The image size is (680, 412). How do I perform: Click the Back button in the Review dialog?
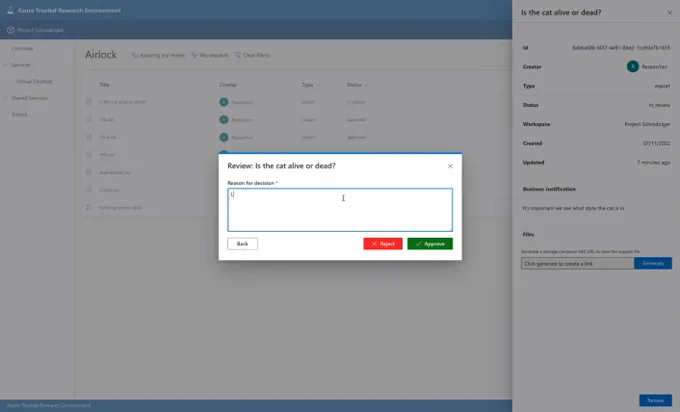[242, 244]
